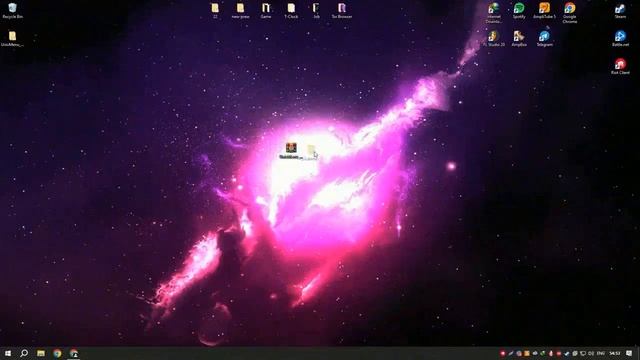Select the 'Job' desktop icon
The image size is (640, 360).
click(316, 11)
